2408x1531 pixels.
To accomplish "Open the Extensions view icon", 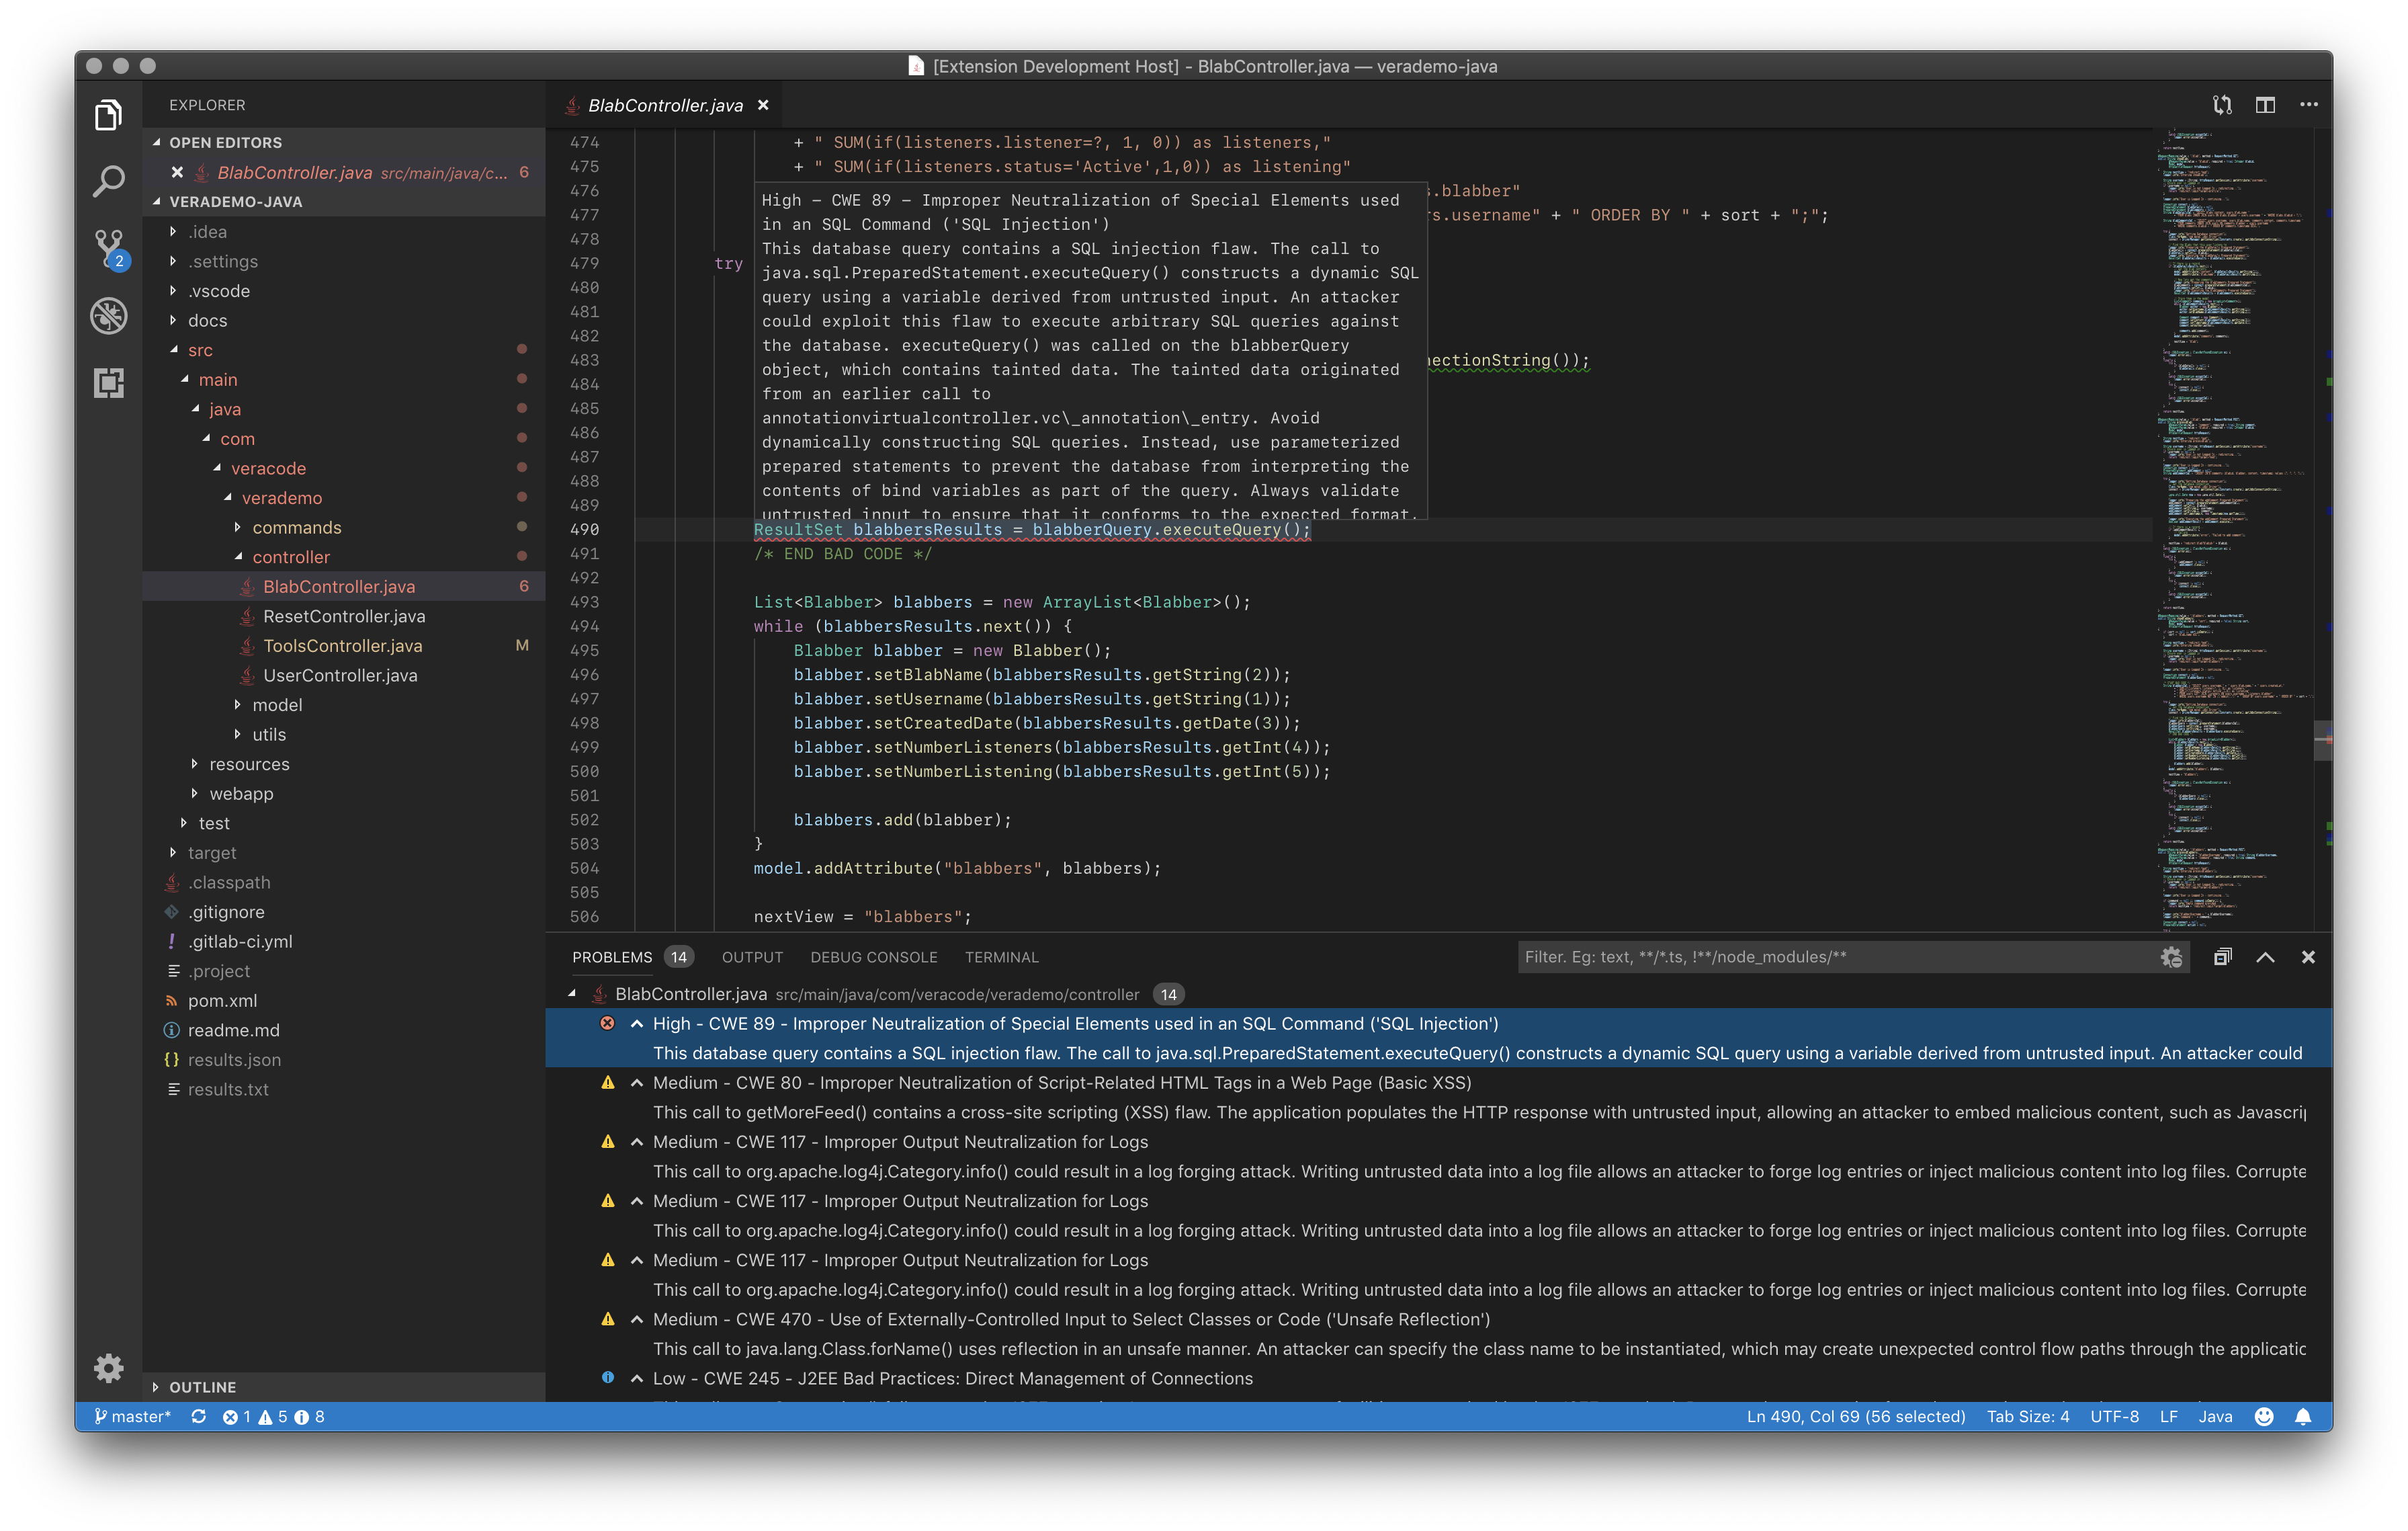I will [108, 382].
